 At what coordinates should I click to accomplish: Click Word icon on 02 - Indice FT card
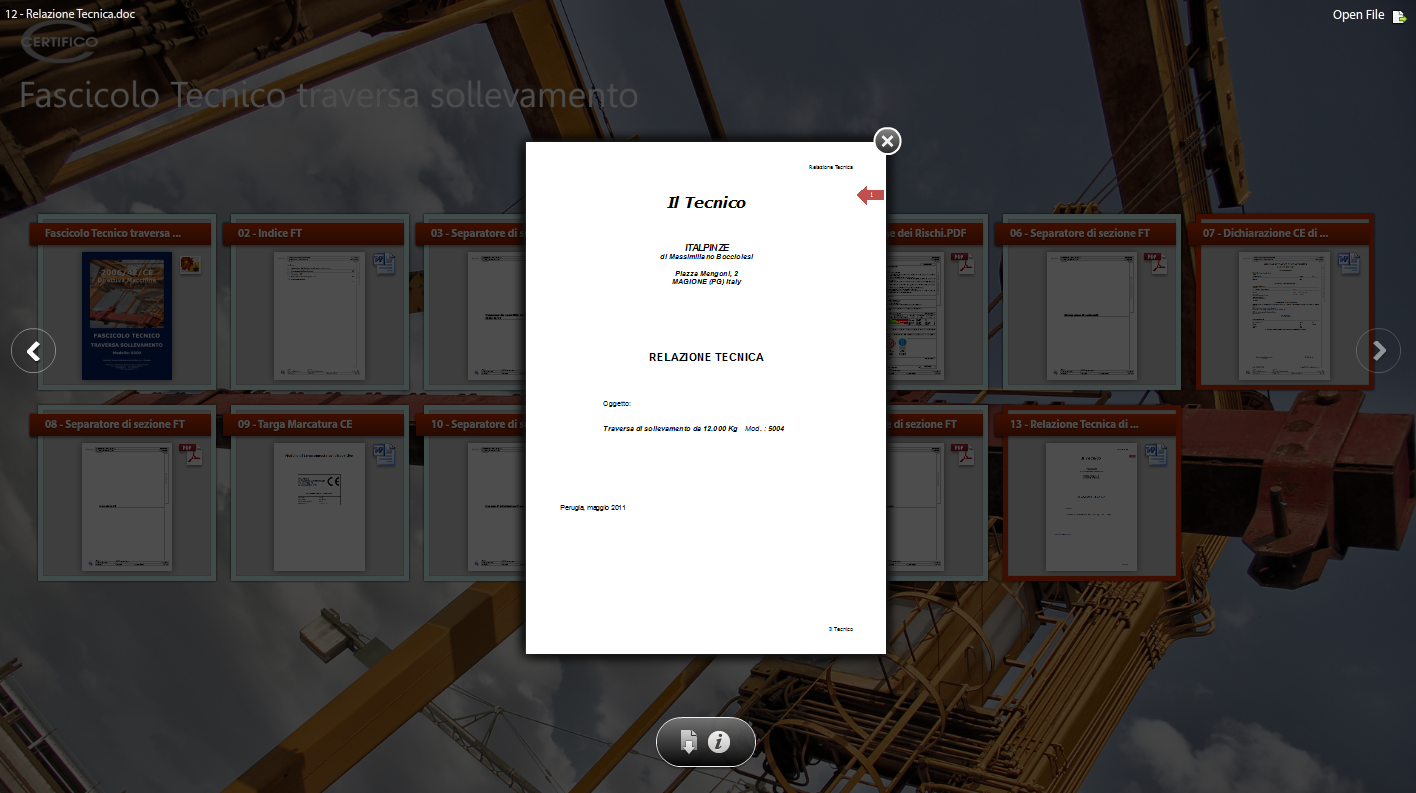point(384,264)
